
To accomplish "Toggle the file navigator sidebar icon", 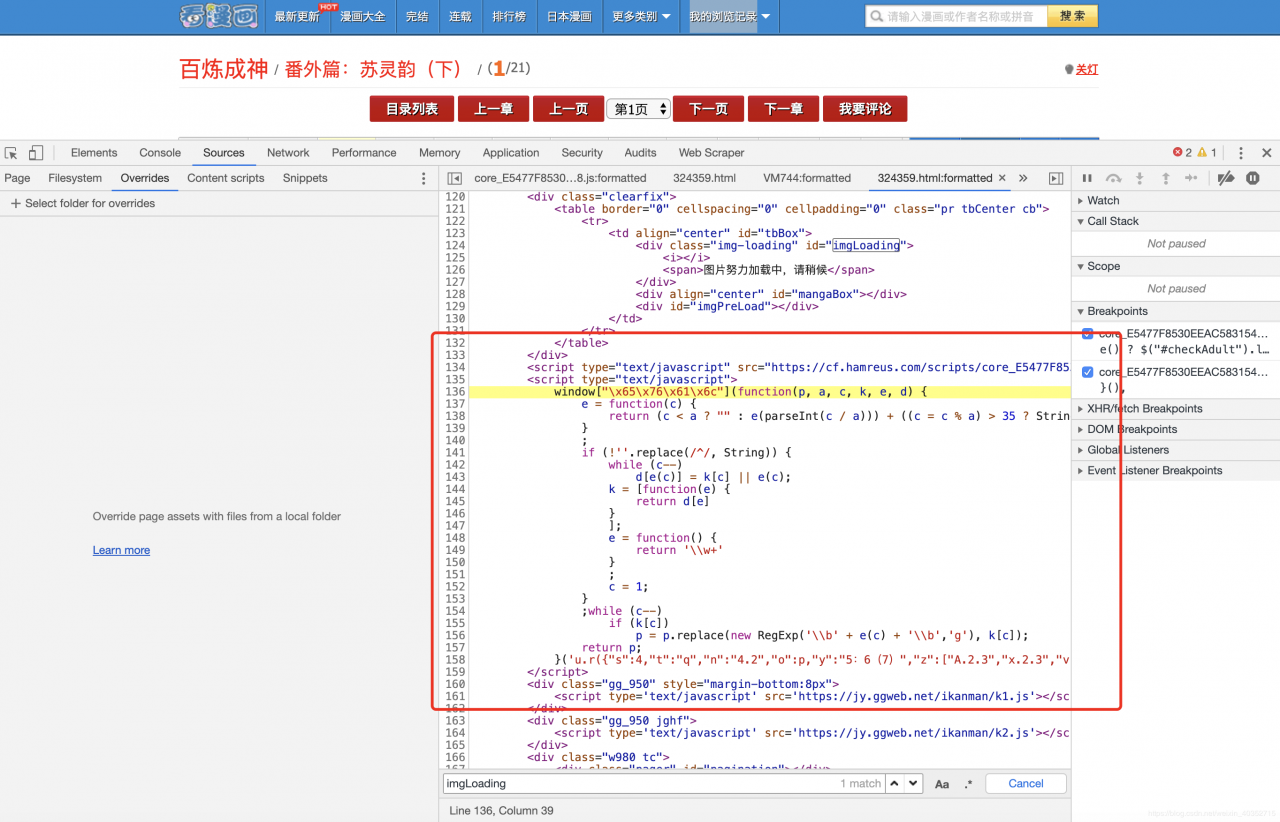I will click(x=454, y=178).
